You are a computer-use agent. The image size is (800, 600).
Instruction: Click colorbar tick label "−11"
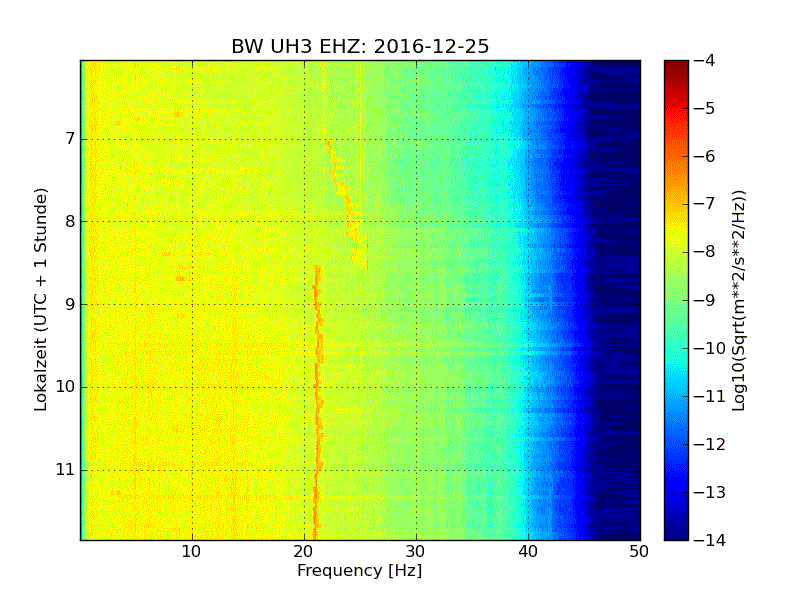click(x=710, y=396)
